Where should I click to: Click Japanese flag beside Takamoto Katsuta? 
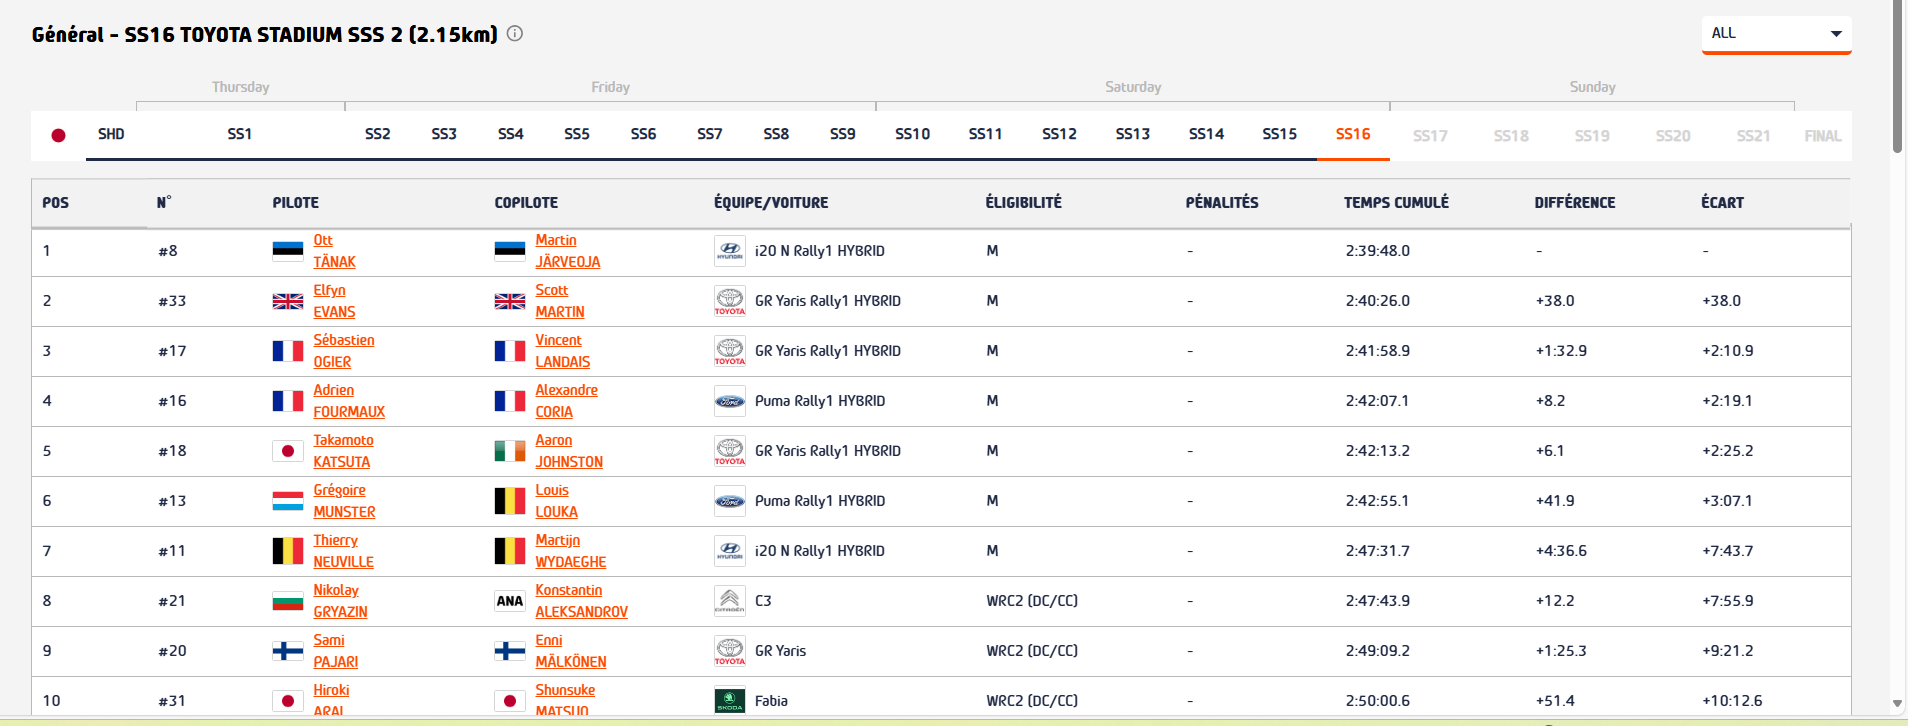click(x=288, y=451)
